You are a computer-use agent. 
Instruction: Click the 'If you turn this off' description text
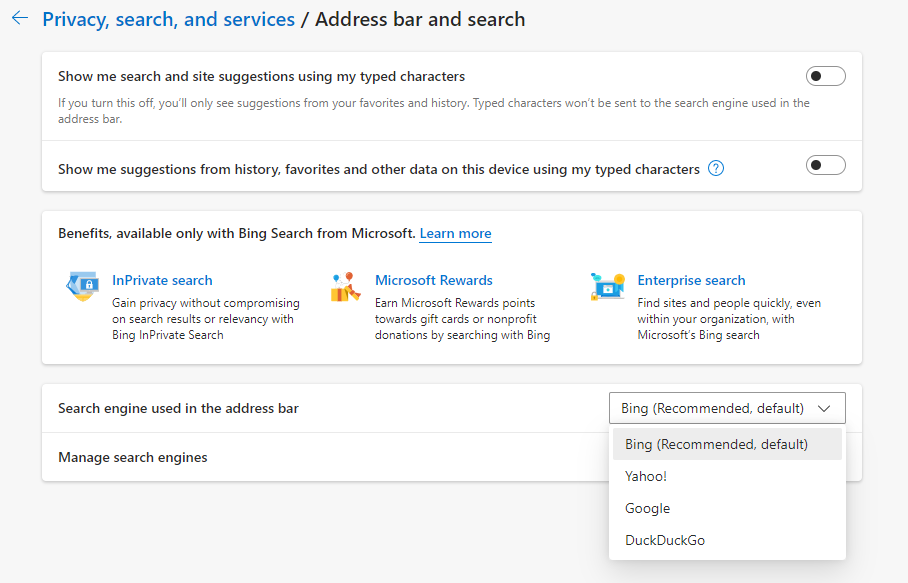point(434,111)
